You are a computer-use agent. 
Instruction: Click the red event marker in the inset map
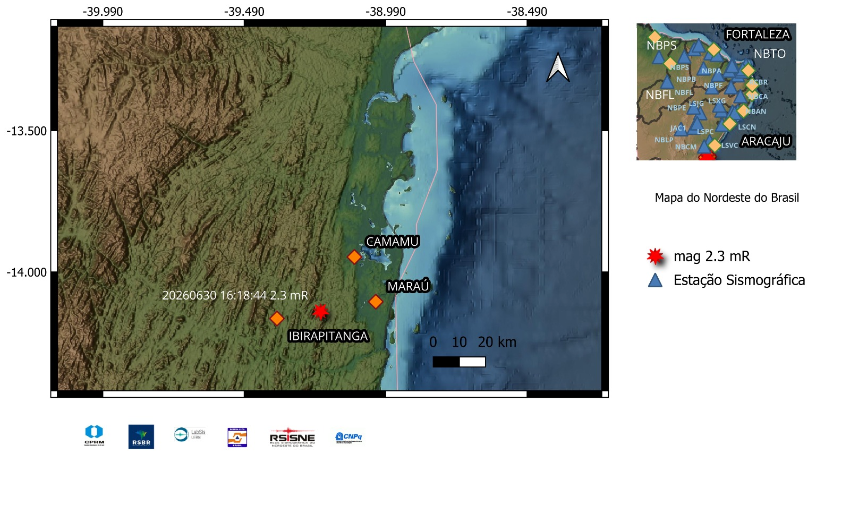707,157
